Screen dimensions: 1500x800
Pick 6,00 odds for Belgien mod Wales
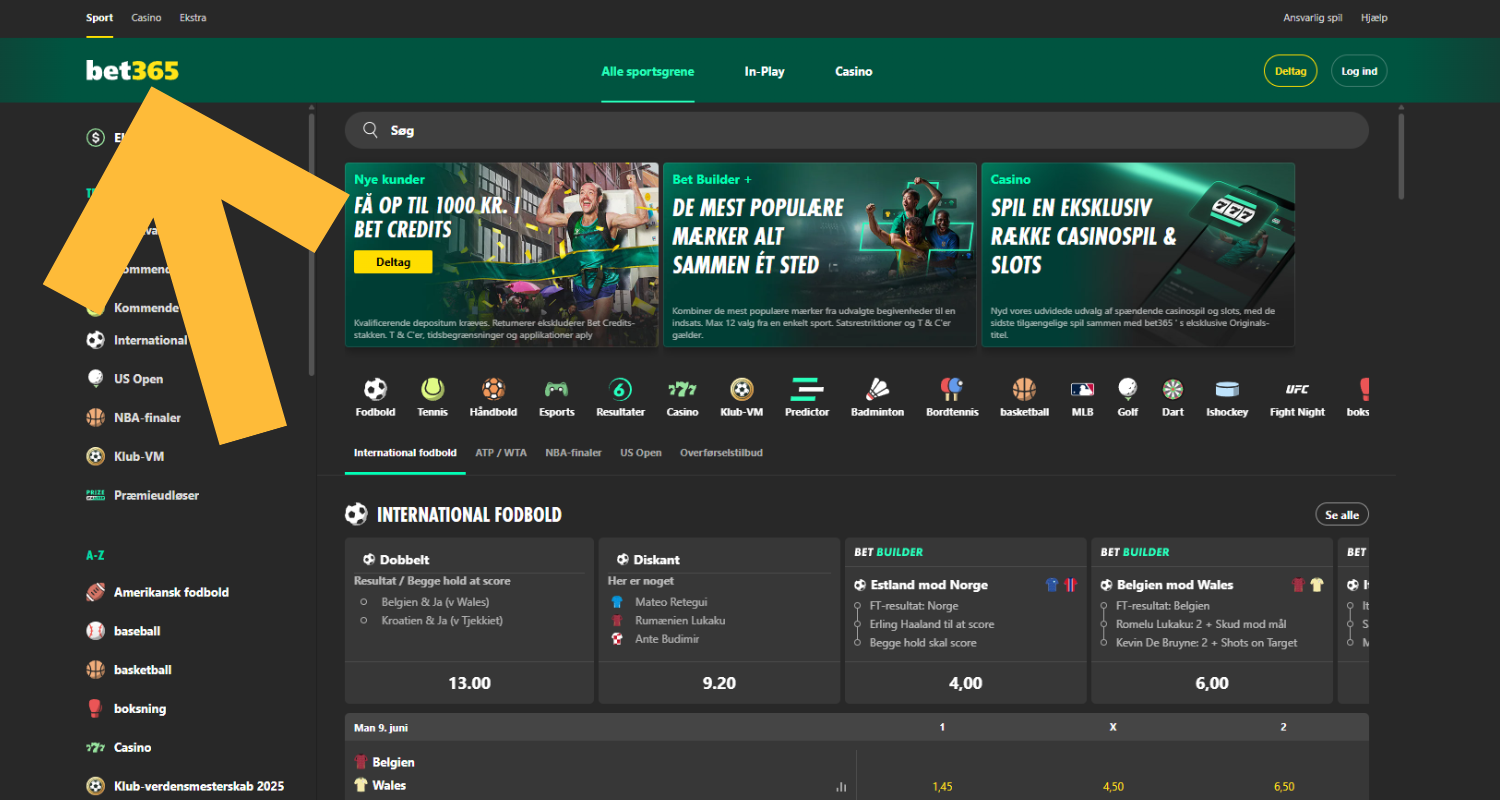[x=1212, y=684]
